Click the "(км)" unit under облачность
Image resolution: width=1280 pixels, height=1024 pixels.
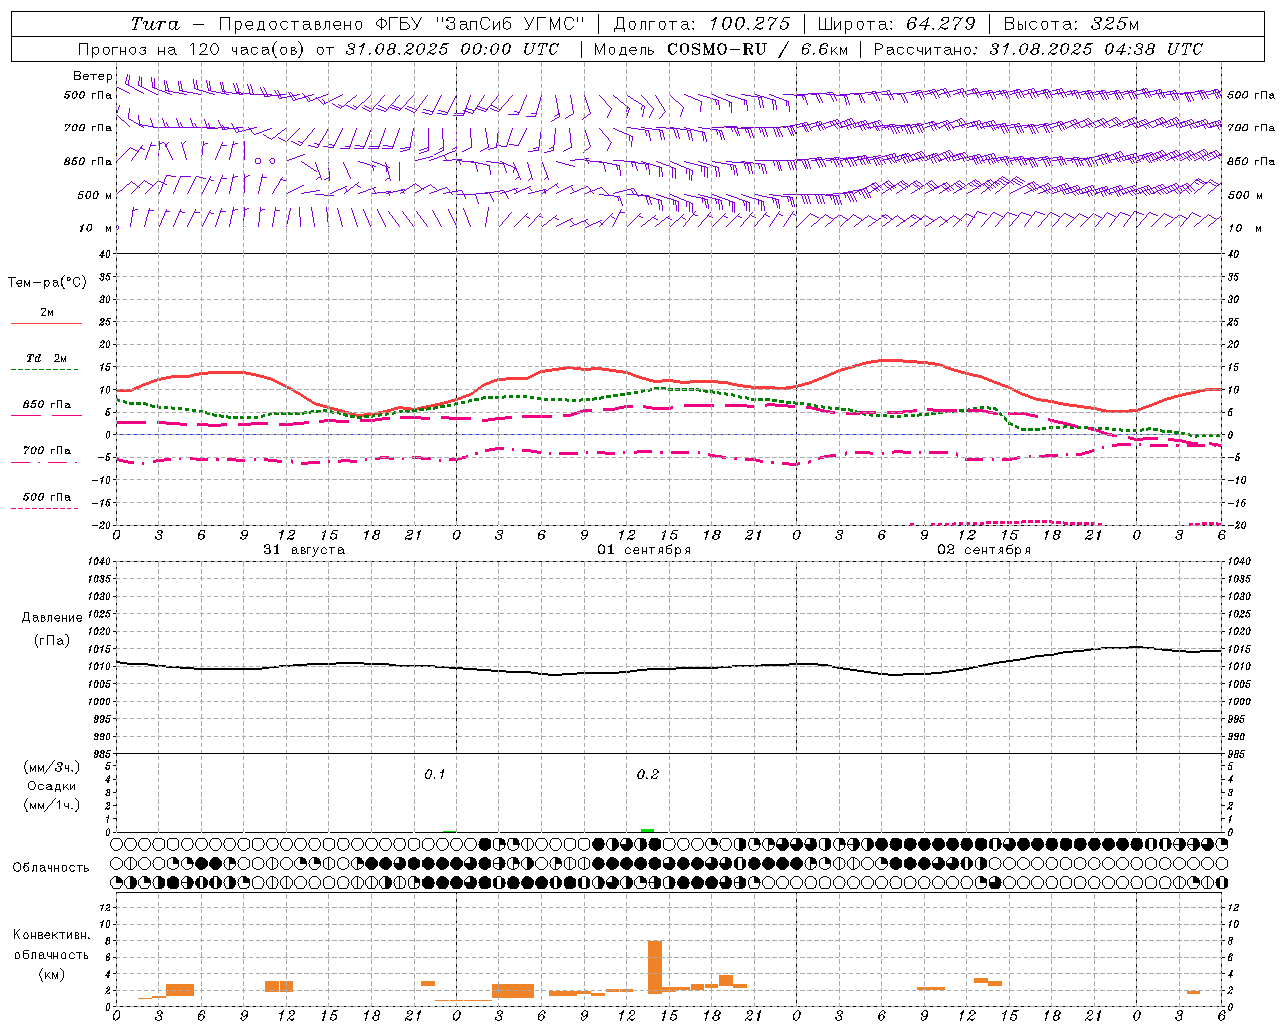click(51, 974)
